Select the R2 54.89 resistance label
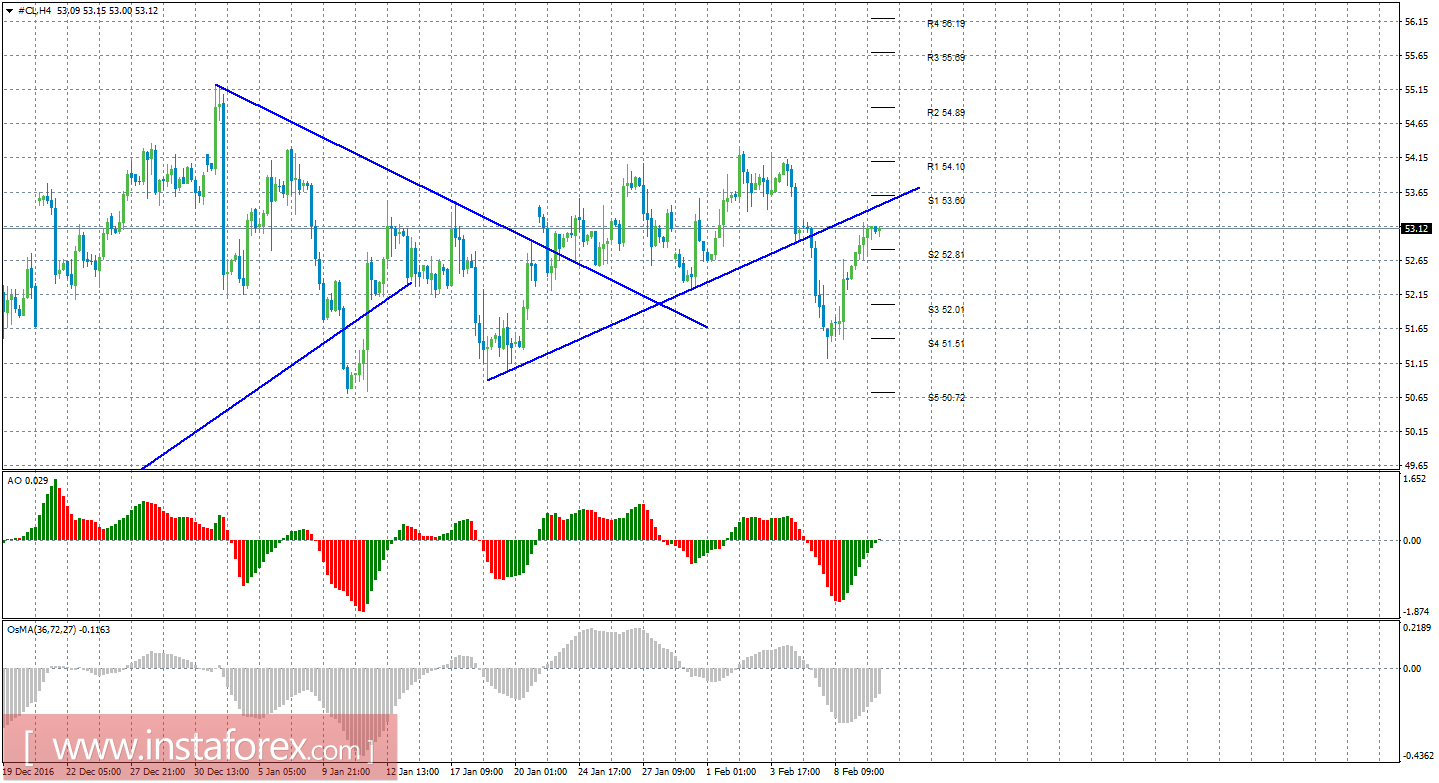Image resolution: width=1439 pixels, height=783 pixels. pos(945,113)
